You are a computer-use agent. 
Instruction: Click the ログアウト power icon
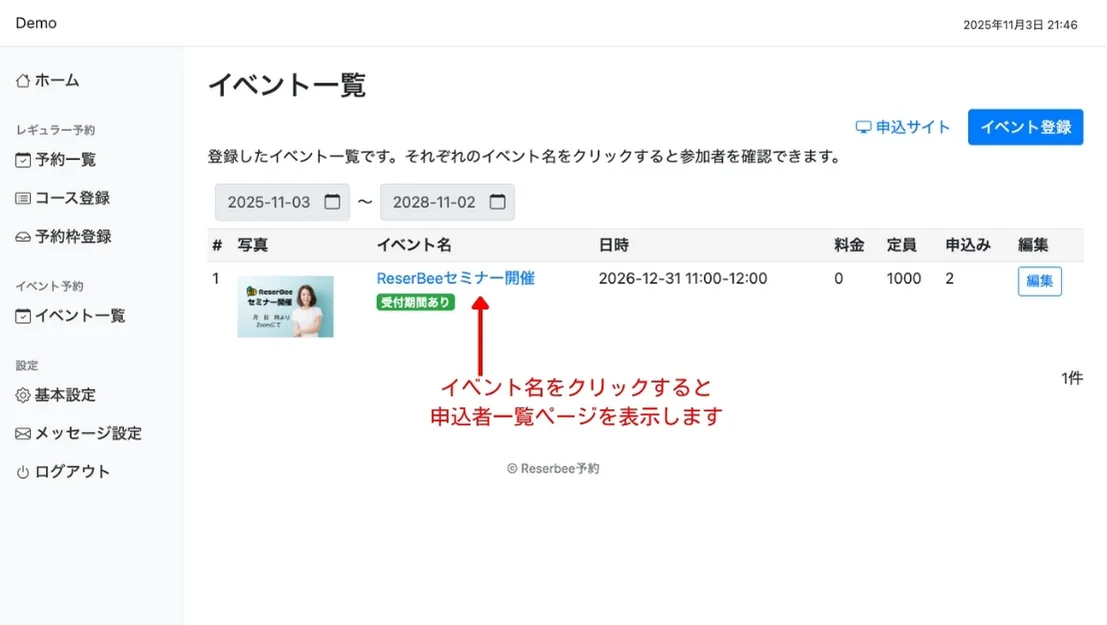23,473
